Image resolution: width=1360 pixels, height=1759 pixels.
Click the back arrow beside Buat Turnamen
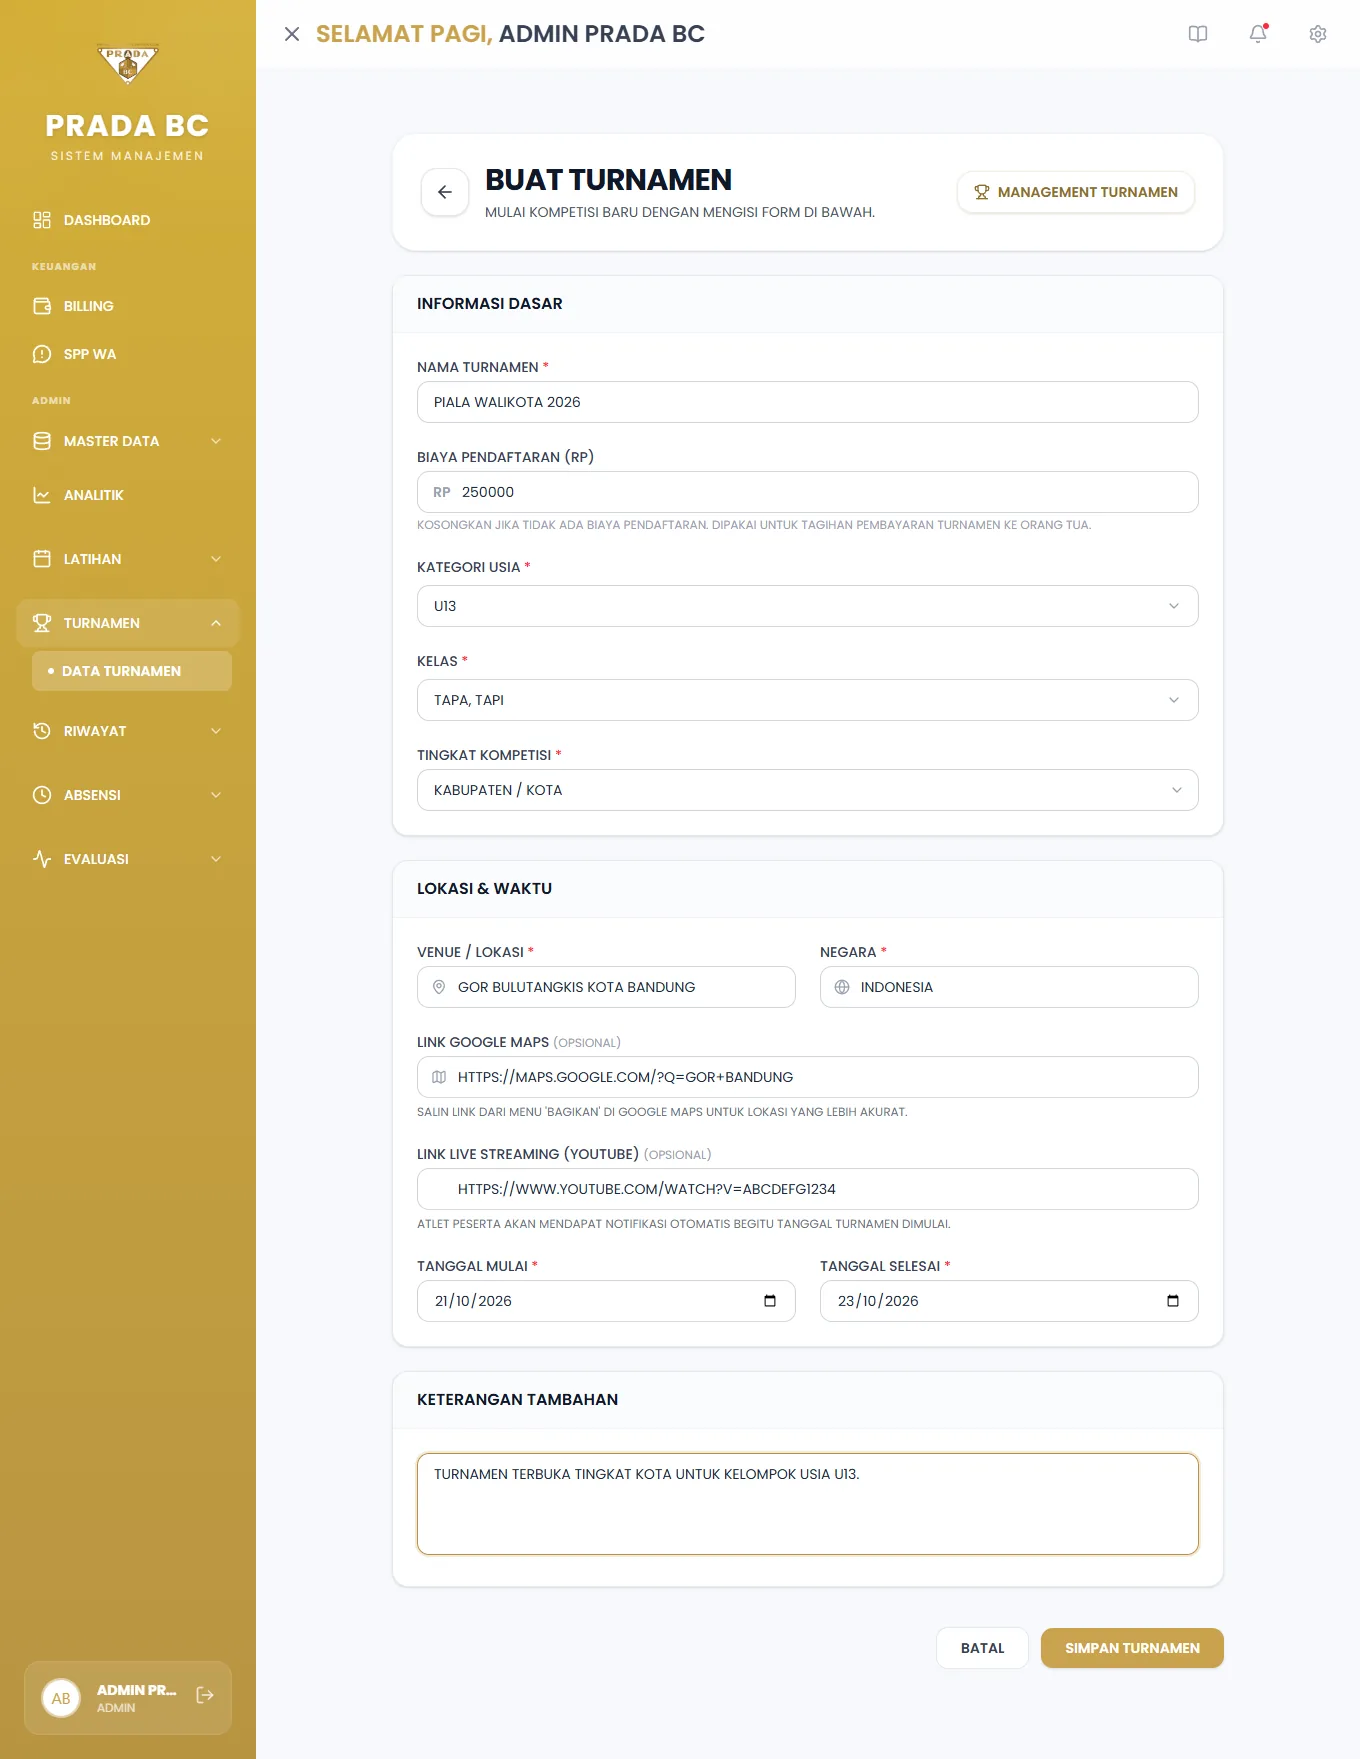[445, 192]
